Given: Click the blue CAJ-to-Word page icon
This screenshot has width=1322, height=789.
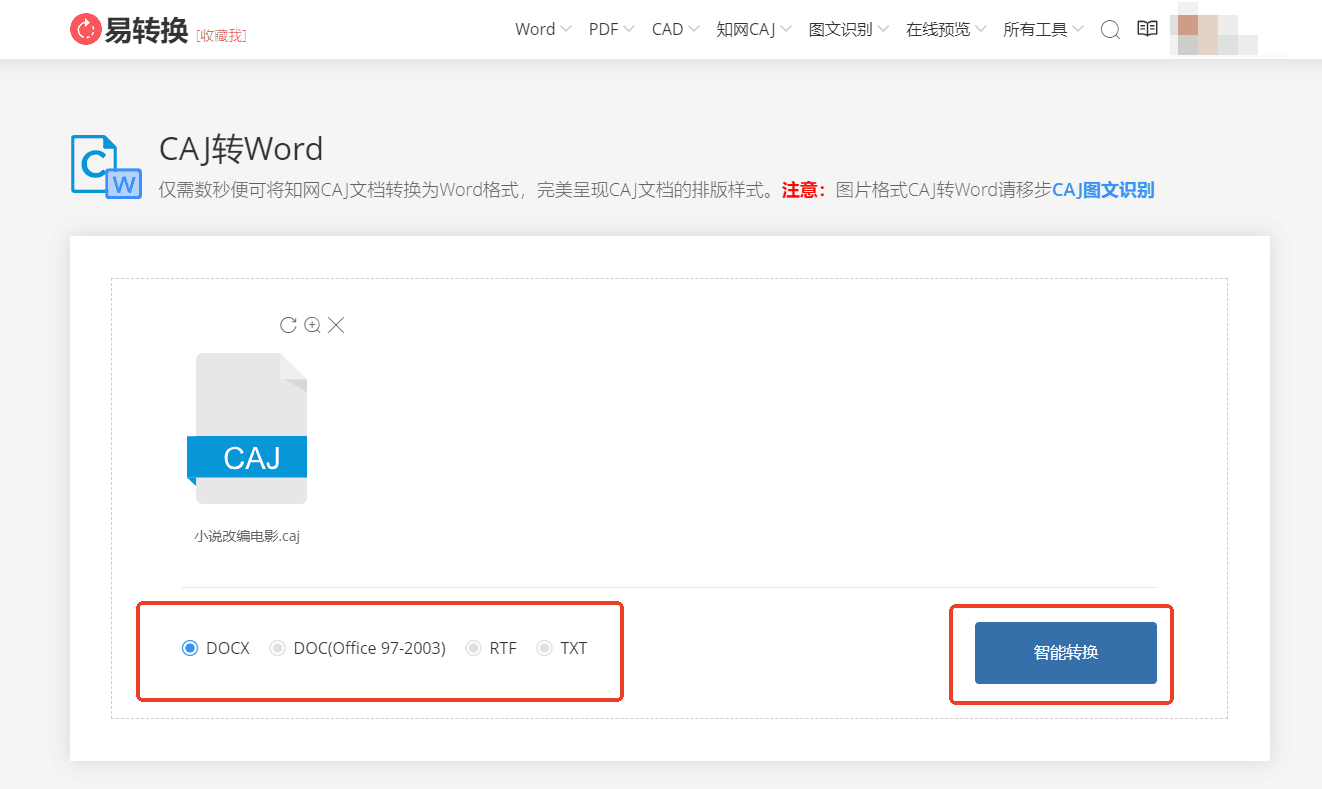Looking at the screenshot, I should [105, 164].
